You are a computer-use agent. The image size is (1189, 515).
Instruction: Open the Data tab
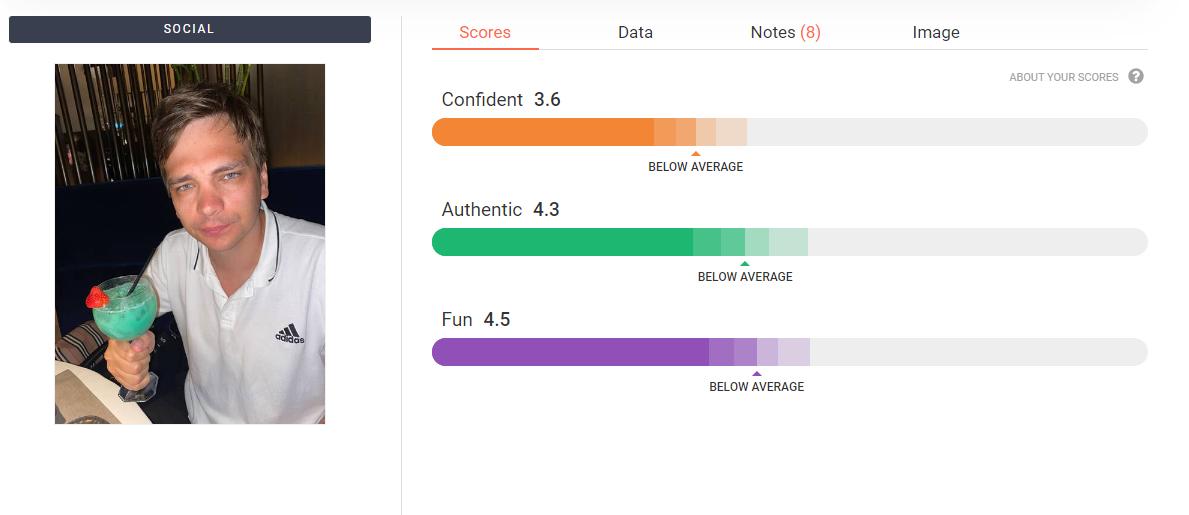635,33
